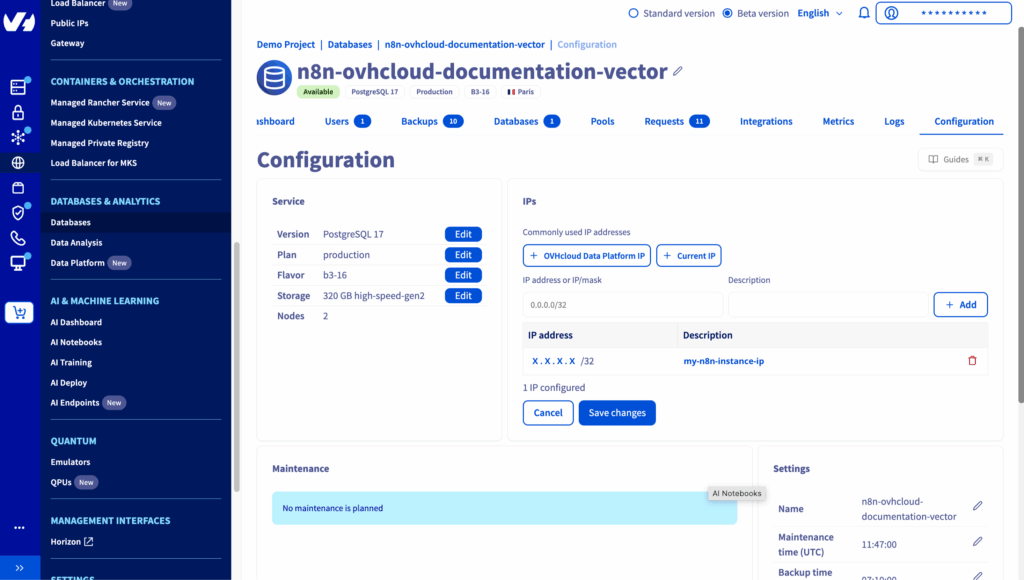Open the three-dots more menu in left rail
The width and height of the screenshot is (1024, 580).
19,527
